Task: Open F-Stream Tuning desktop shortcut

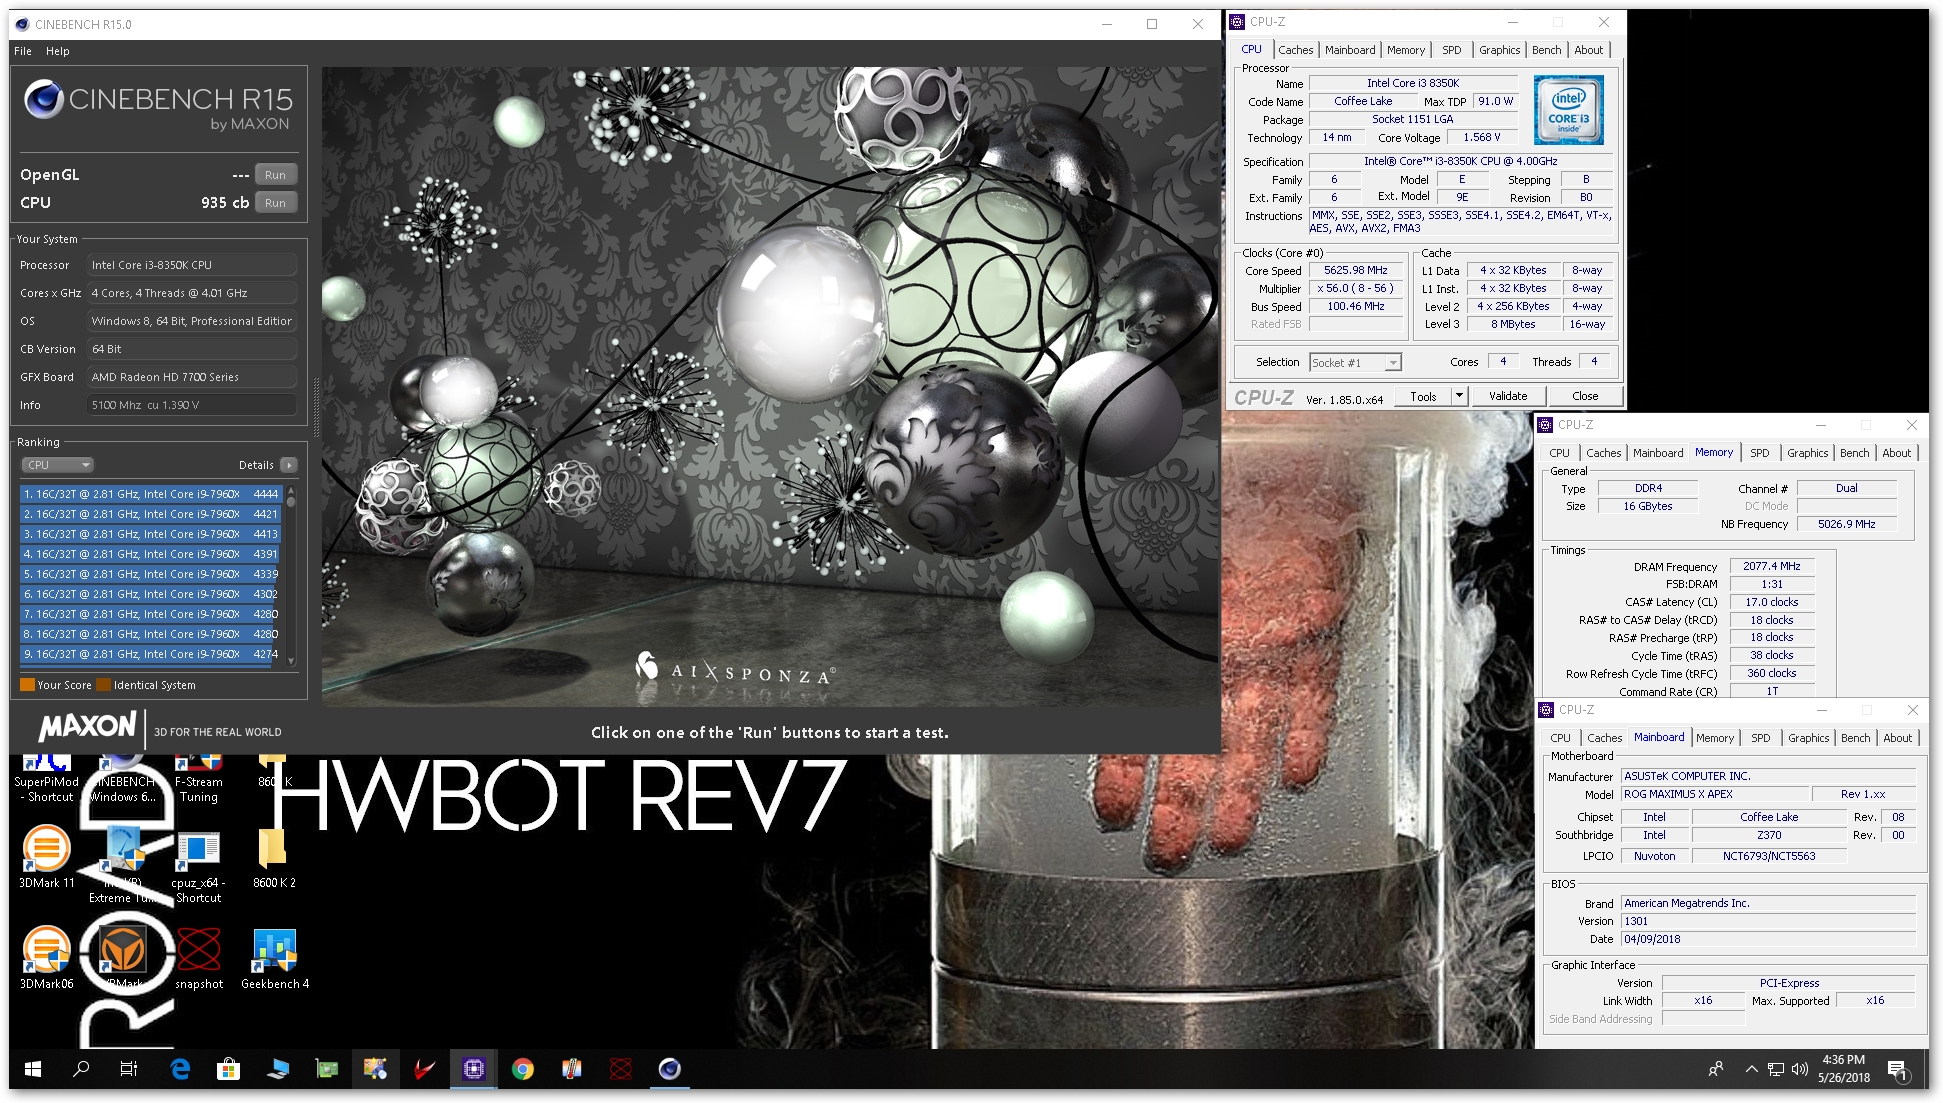Action: 198,779
